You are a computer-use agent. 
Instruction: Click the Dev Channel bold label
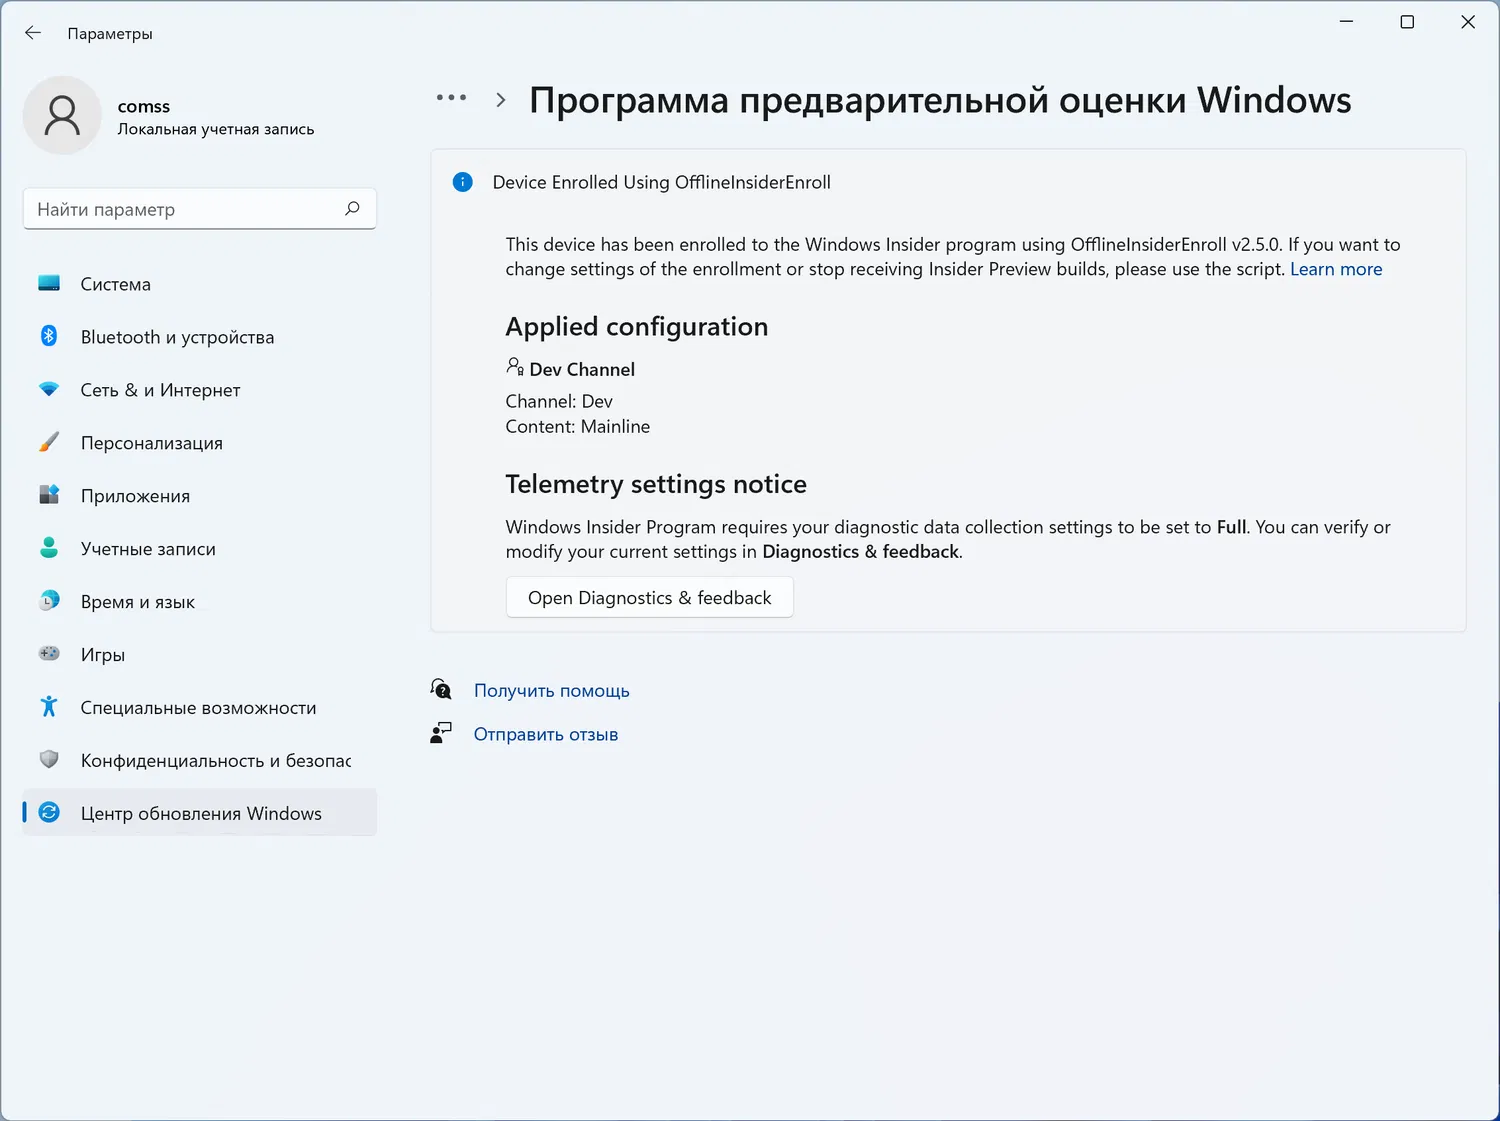[x=582, y=370]
